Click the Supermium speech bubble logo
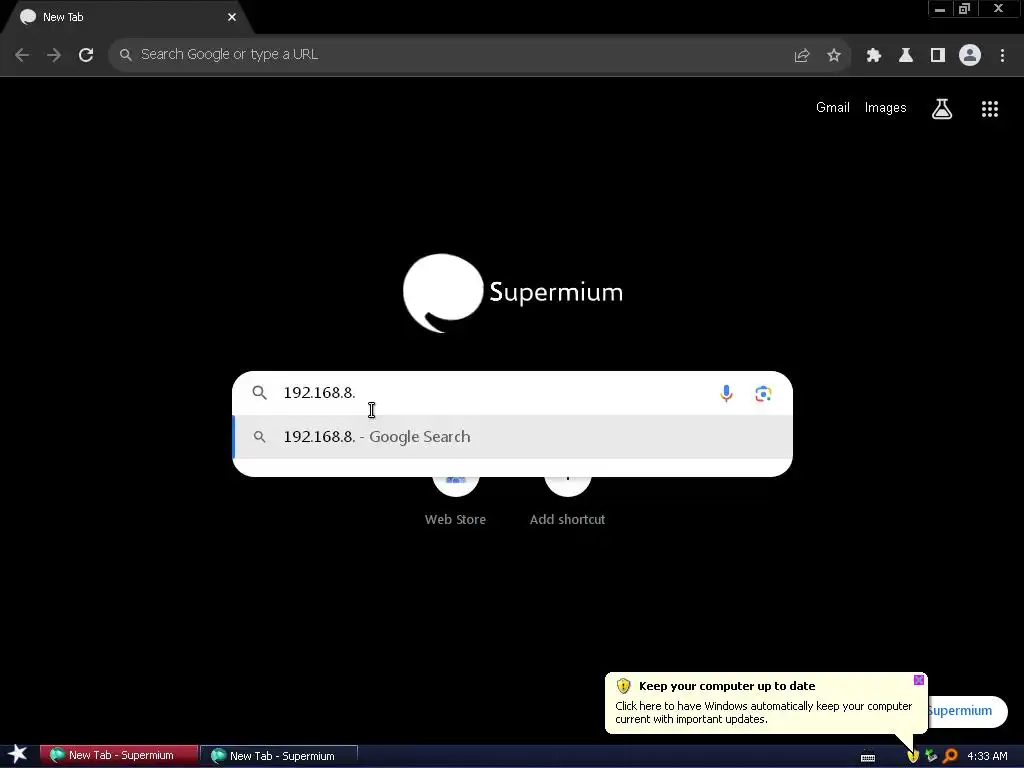The width and height of the screenshot is (1024, 768). pyautogui.click(x=443, y=293)
